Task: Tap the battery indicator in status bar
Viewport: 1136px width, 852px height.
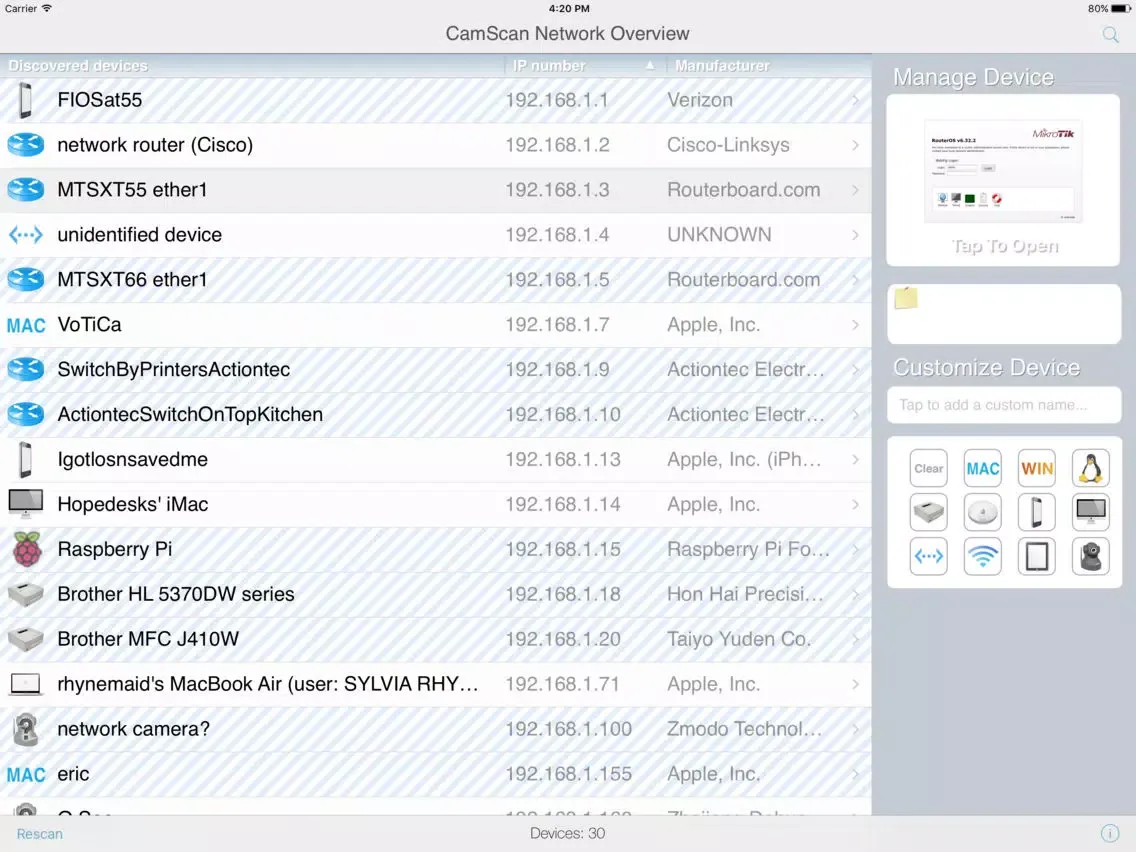Action: [1120, 9]
